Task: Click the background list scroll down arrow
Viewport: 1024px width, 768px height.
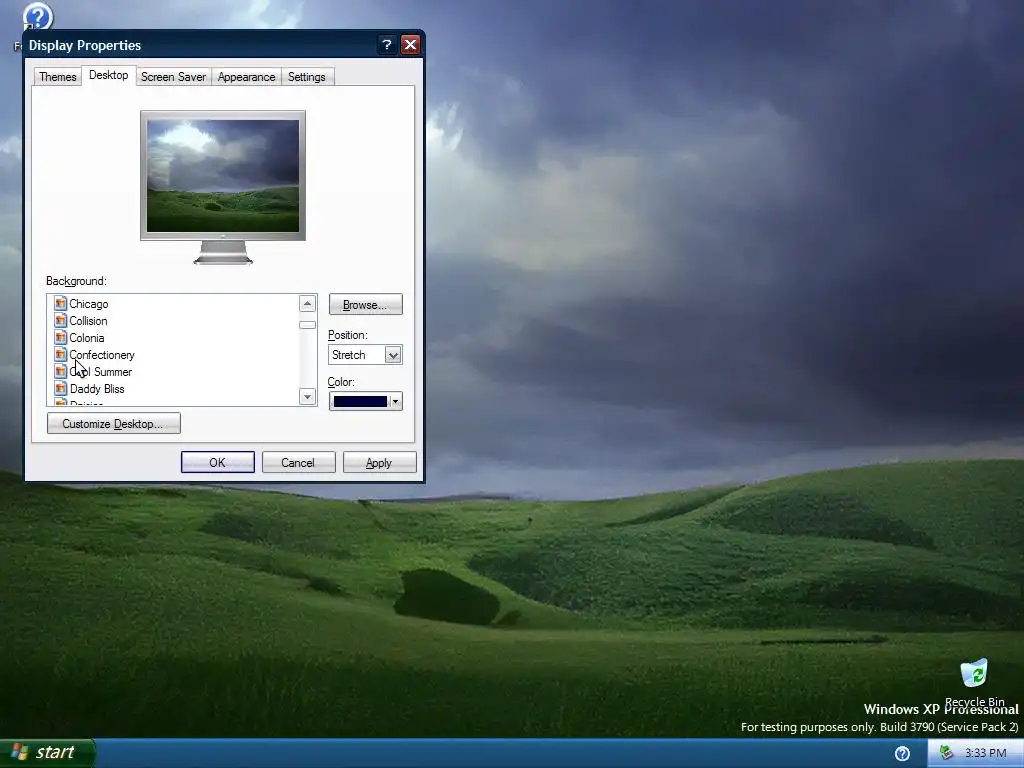Action: point(307,396)
